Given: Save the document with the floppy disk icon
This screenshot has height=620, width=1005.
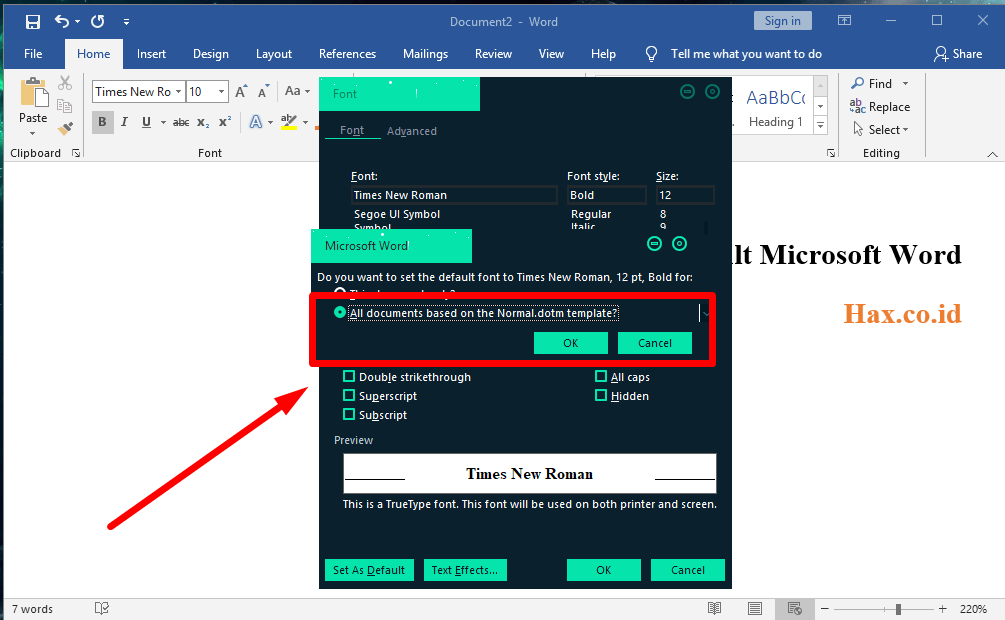Looking at the screenshot, I should pos(32,22).
